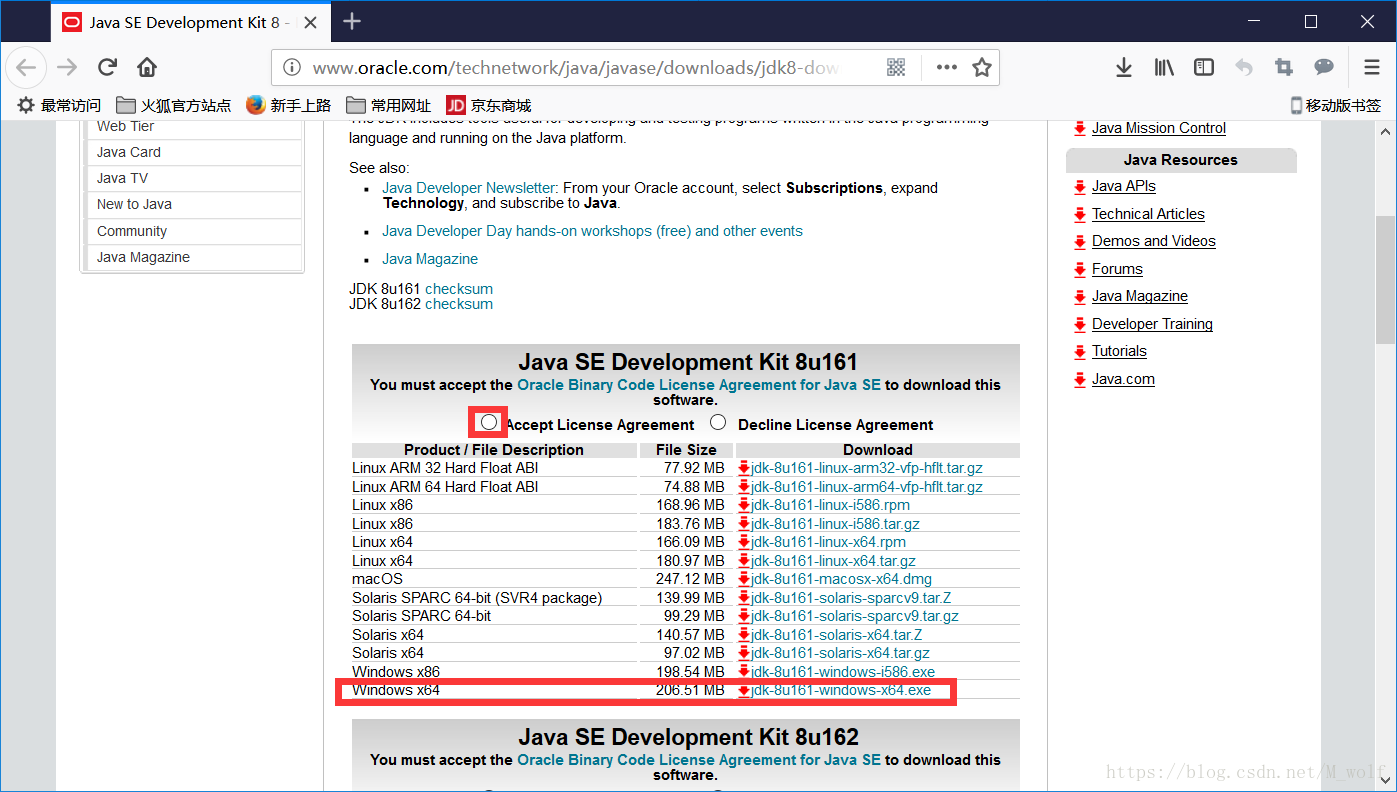1397x792 pixels.
Task: Open 移动版书签 mobile bookmarks
Action: coord(1336,105)
